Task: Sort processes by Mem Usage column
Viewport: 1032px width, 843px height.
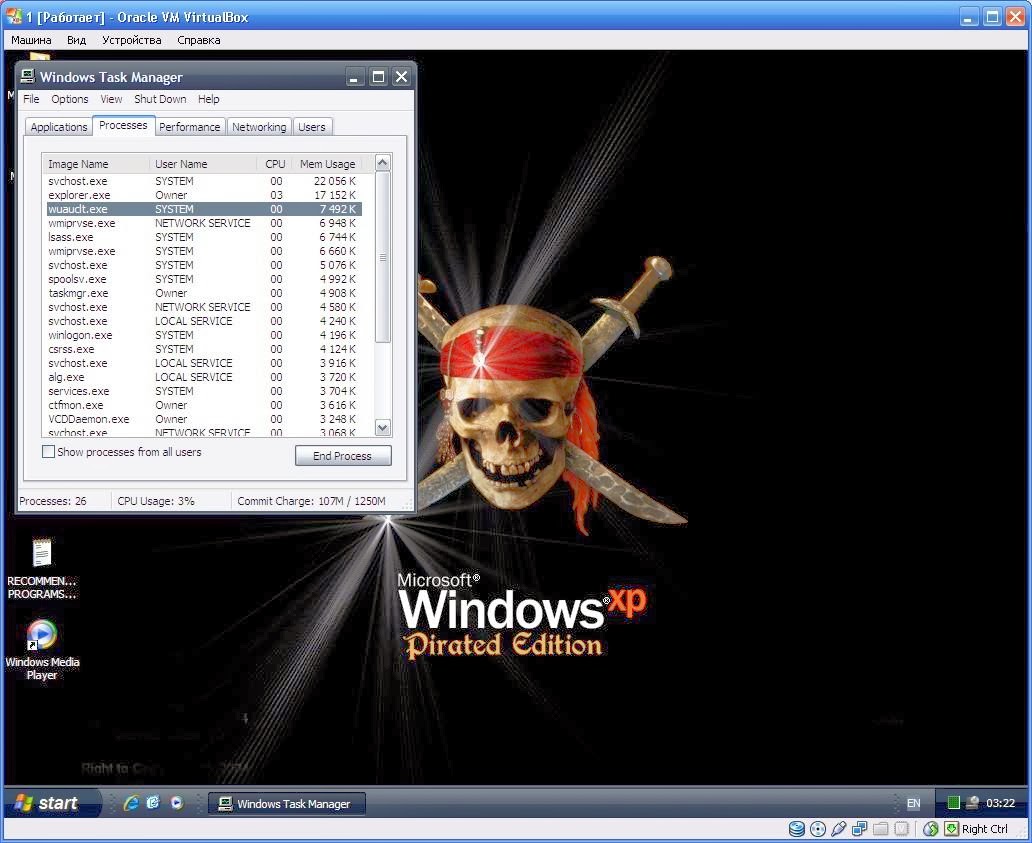Action: (x=326, y=164)
